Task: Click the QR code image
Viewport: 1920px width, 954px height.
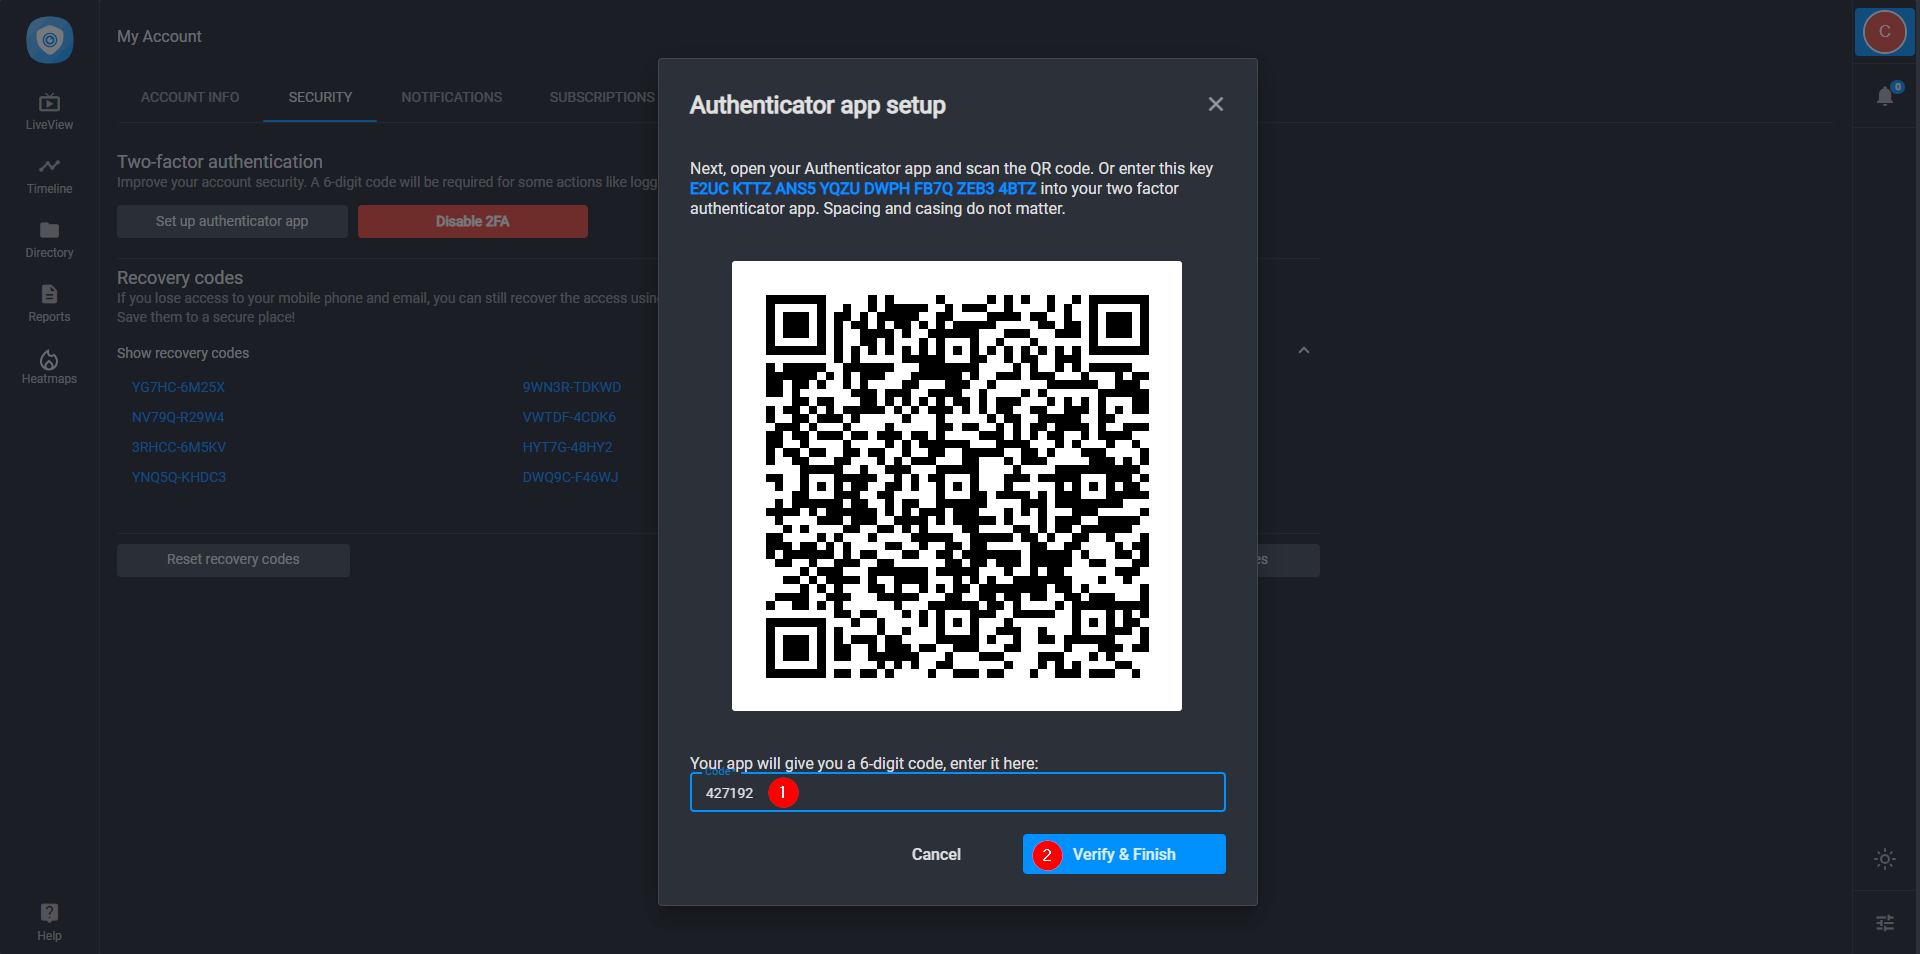Action: pos(957,486)
